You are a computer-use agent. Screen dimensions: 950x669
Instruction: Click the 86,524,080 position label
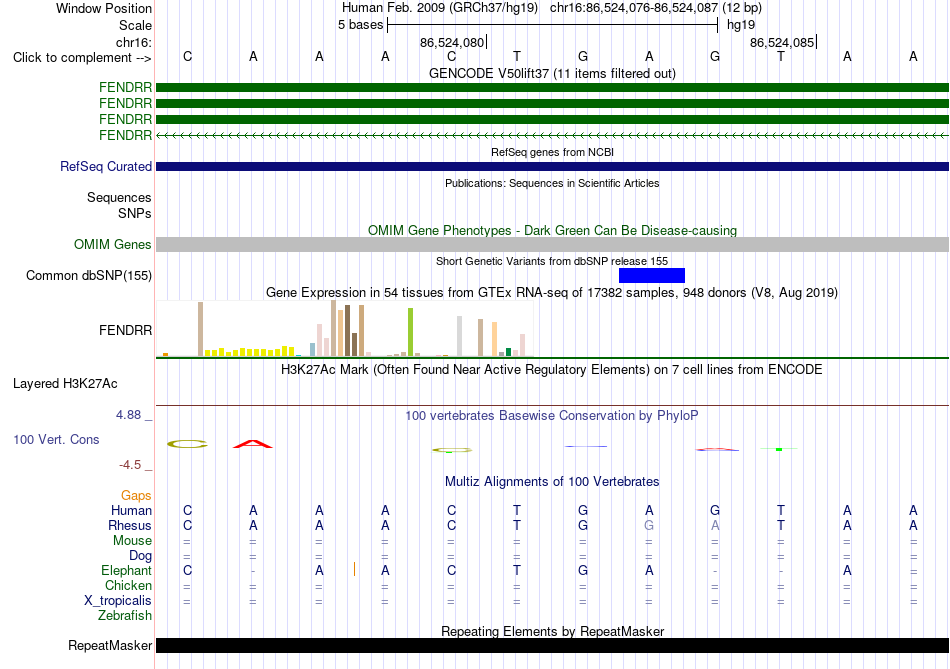(452, 43)
